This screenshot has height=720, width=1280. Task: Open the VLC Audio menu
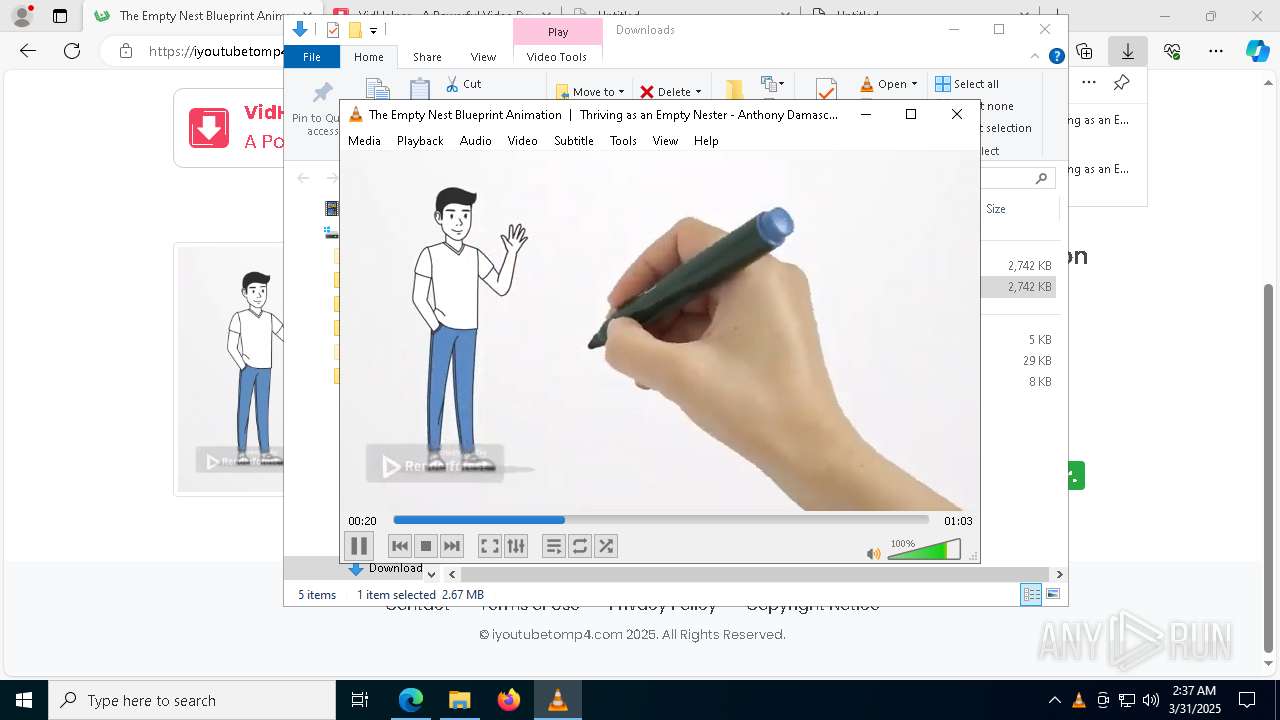tap(476, 141)
